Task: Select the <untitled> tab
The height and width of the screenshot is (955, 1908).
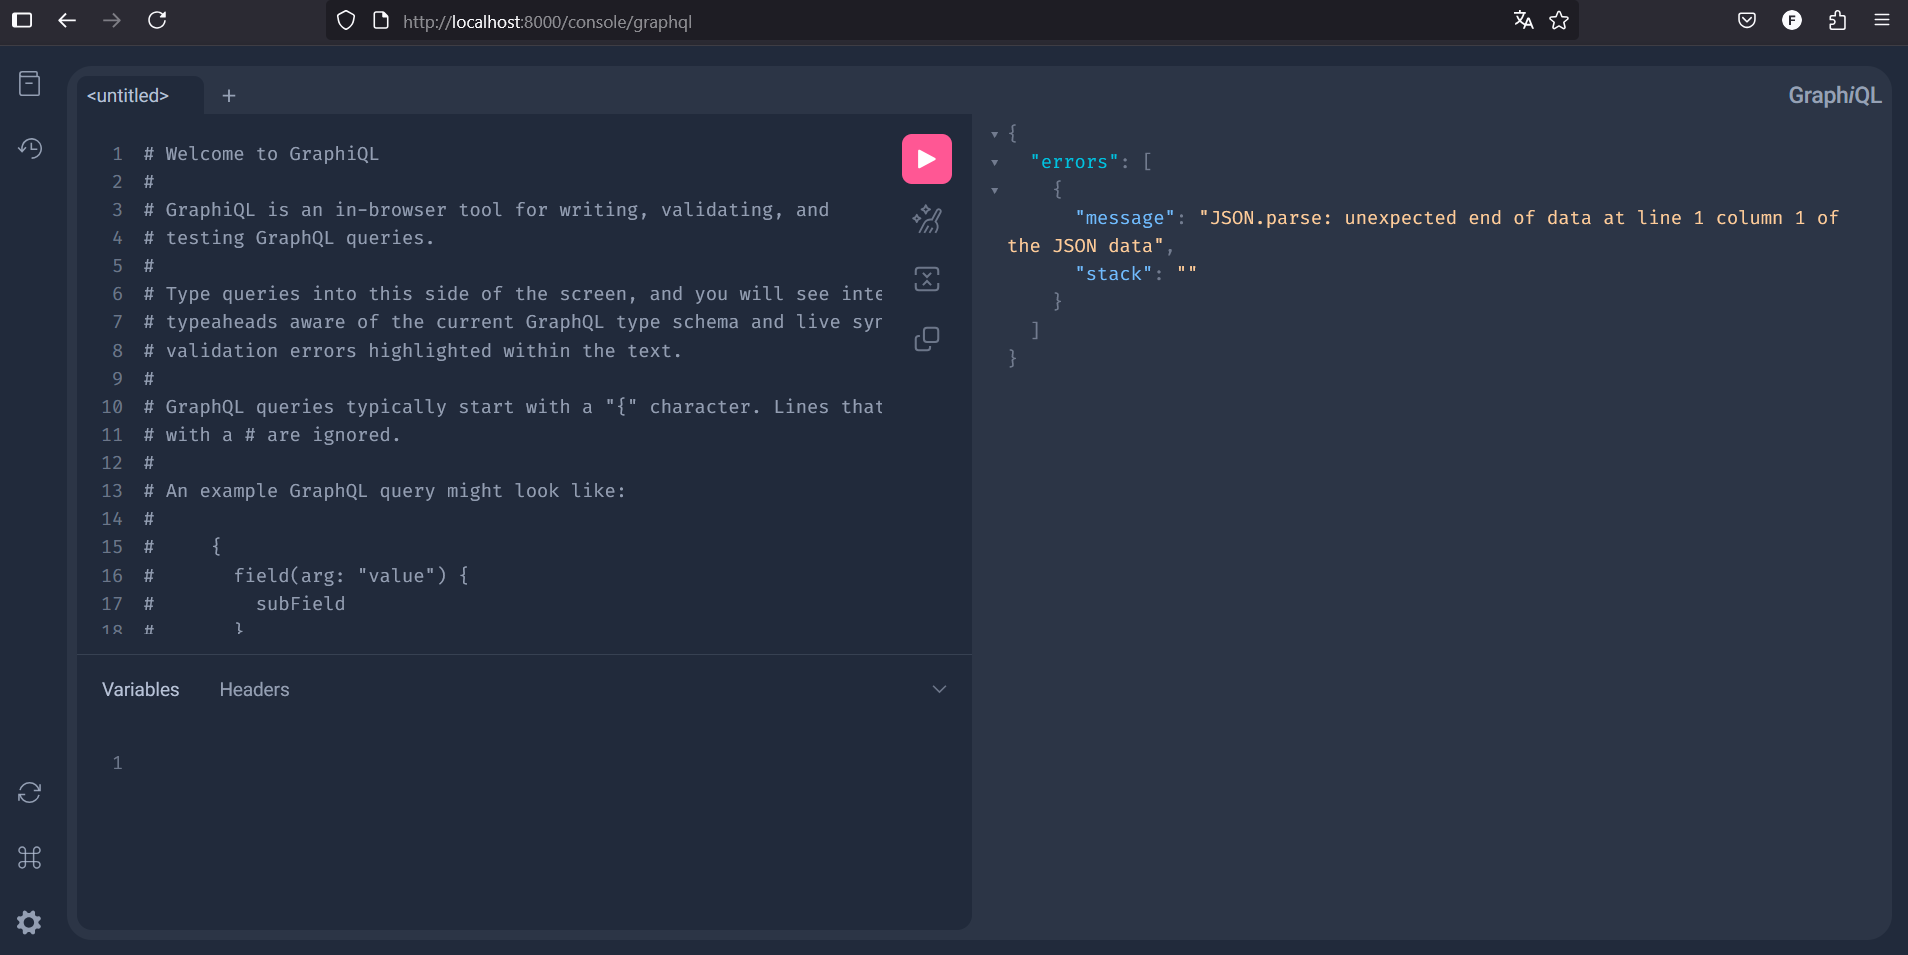Action: pyautogui.click(x=128, y=96)
